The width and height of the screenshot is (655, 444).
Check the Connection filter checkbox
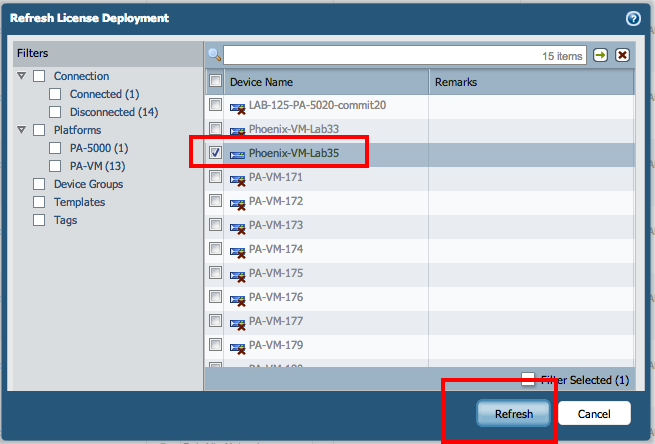tap(39, 76)
